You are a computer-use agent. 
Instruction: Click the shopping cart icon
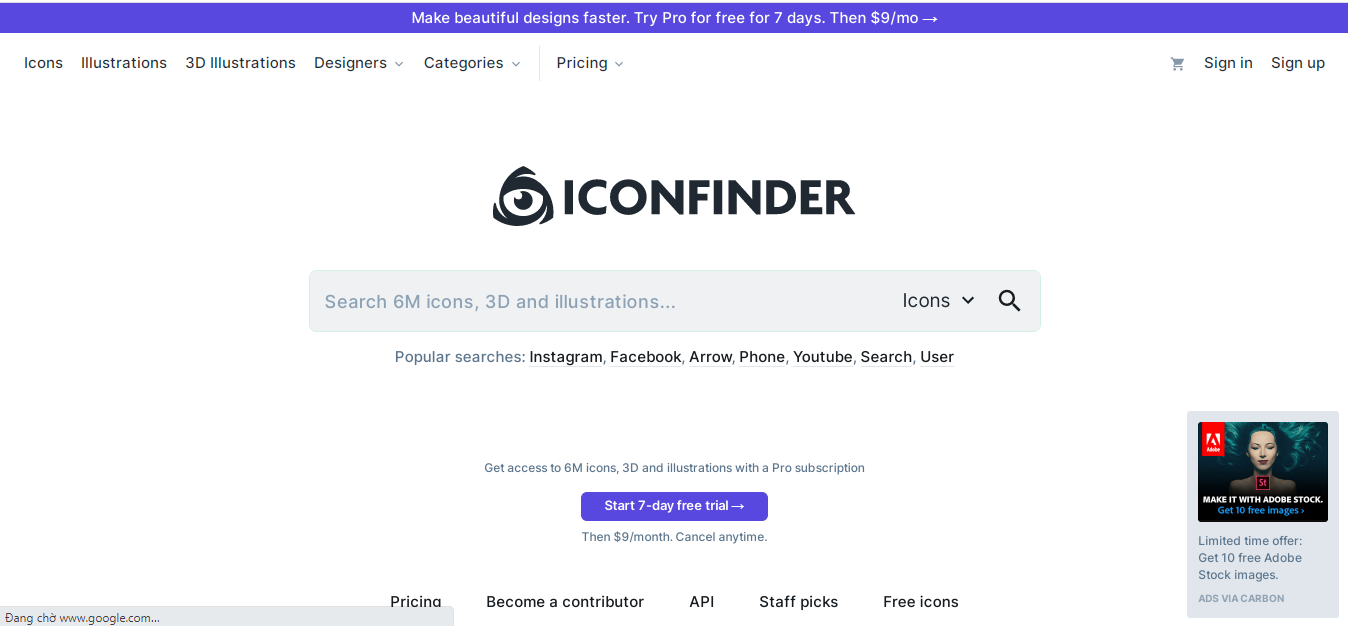(x=1177, y=64)
